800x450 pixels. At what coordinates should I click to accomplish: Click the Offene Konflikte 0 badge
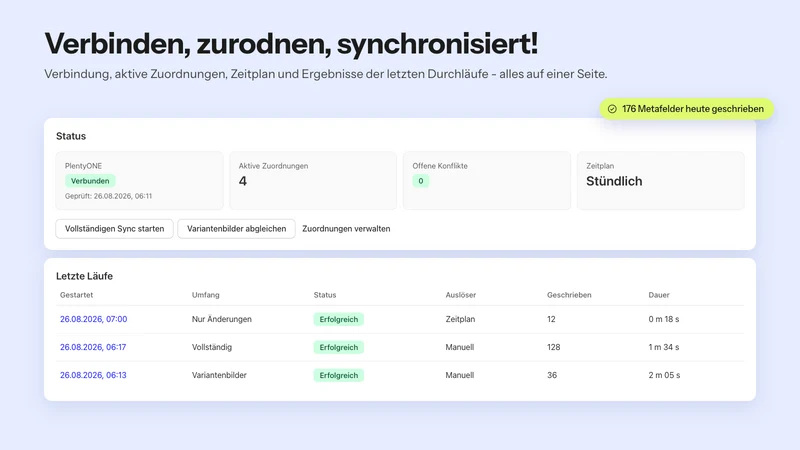coord(420,181)
